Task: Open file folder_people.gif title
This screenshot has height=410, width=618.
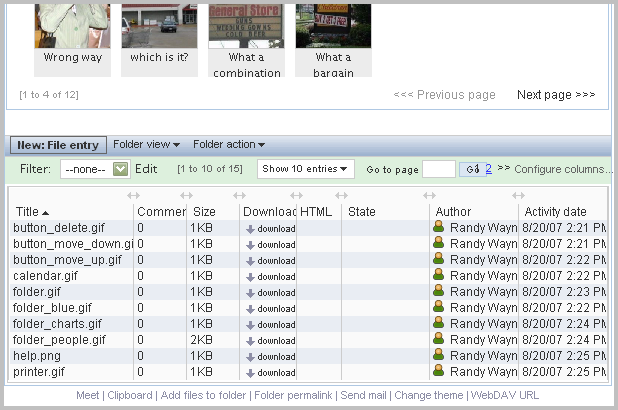Action: coord(59,340)
